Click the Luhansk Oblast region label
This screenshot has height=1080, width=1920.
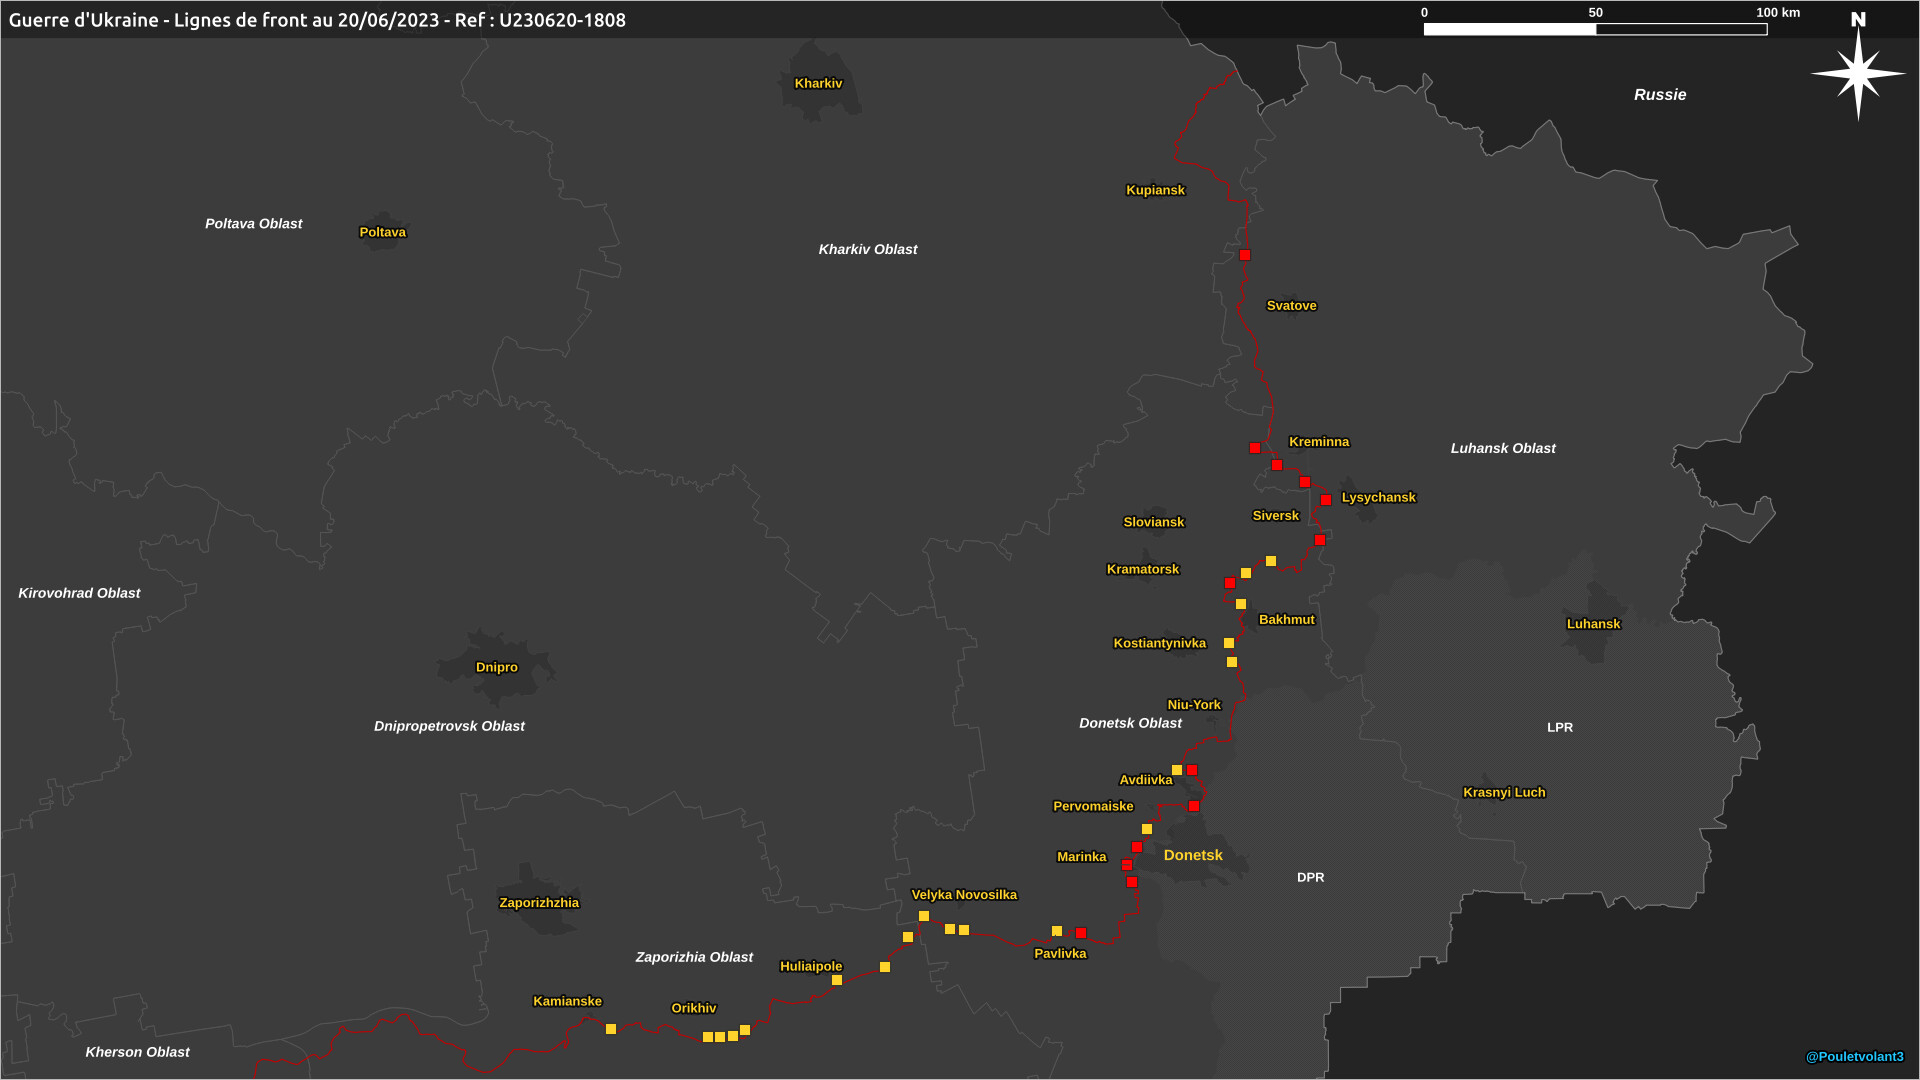[1503, 448]
